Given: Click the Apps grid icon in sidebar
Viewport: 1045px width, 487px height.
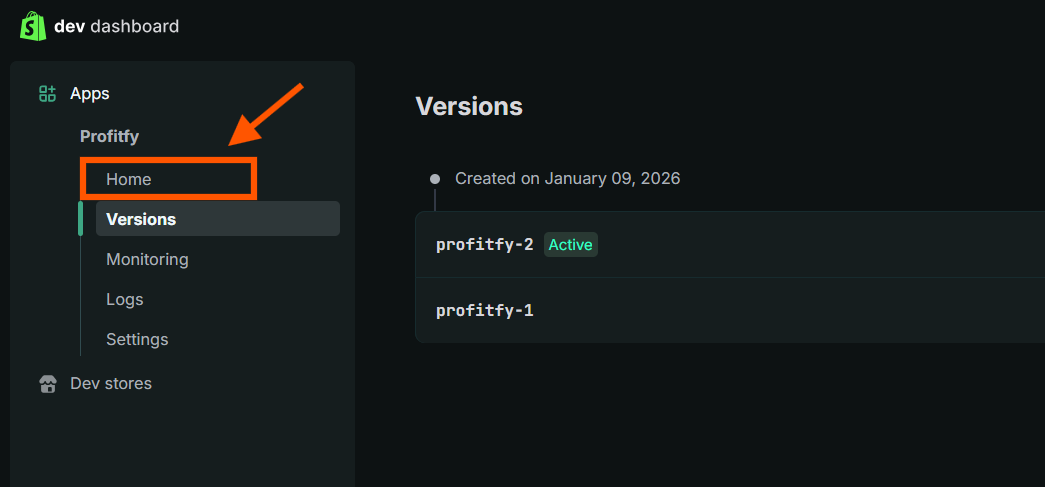Looking at the screenshot, I should tap(47, 94).
